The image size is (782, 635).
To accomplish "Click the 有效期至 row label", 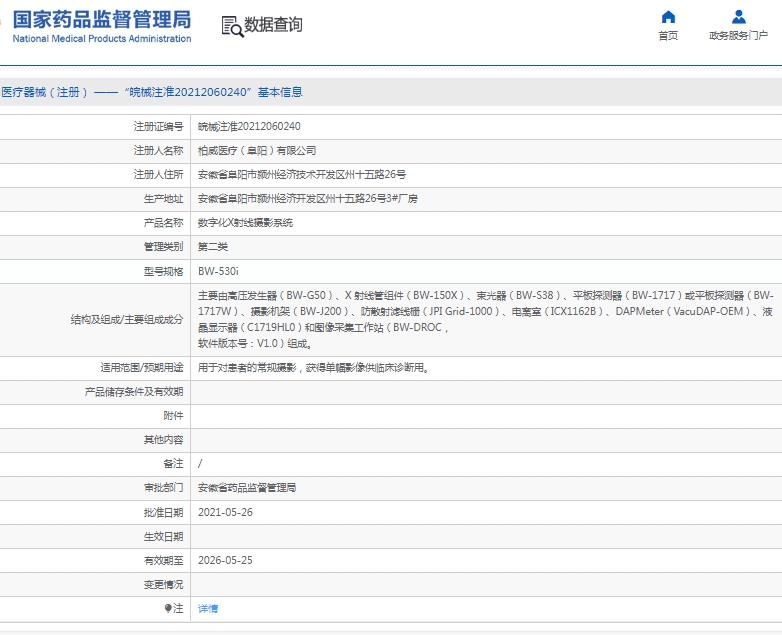I will (x=164, y=561).
